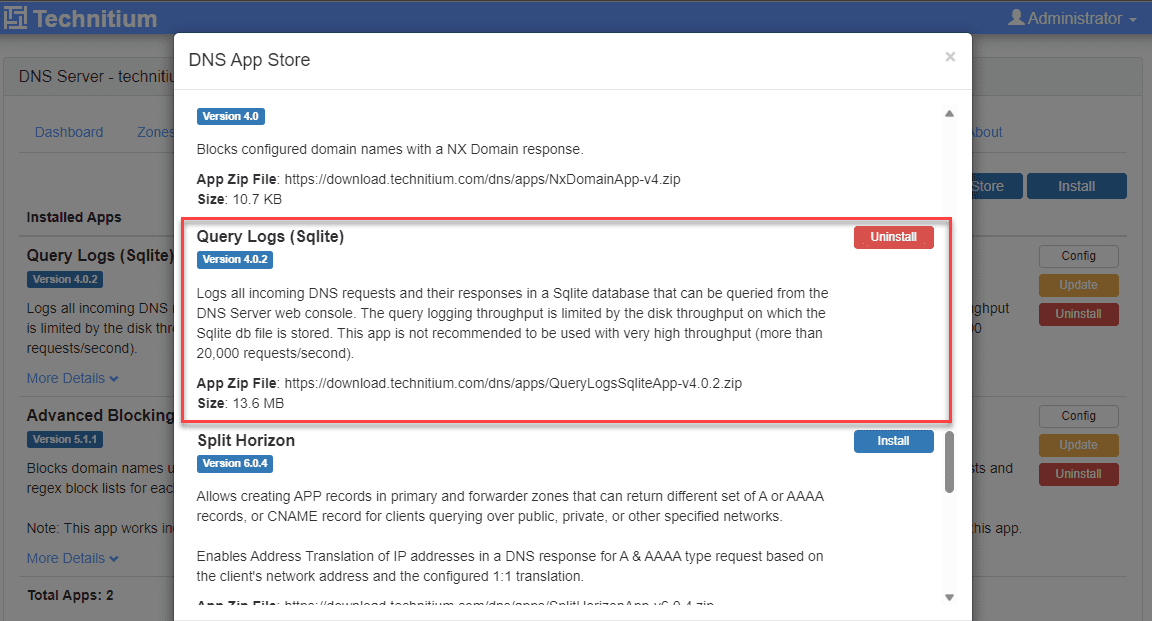Viewport: 1152px width, 621px height.
Task: Click the Query Logs (Sqlite) dialog heading
Action: (x=270, y=237)
